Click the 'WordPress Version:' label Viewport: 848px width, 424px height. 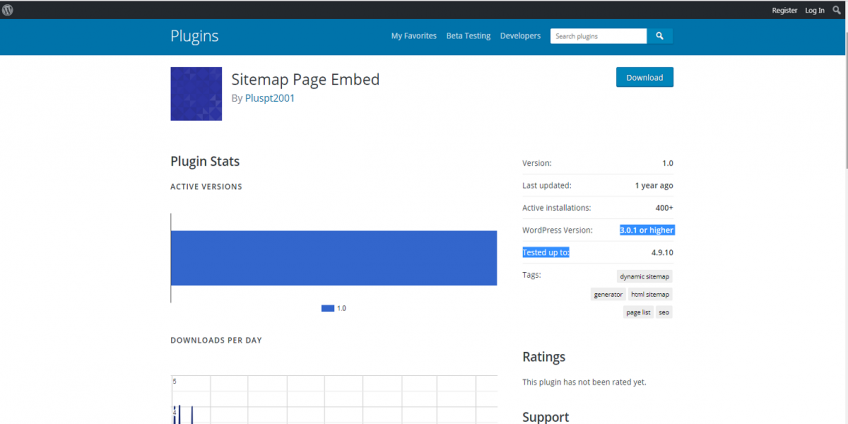[558, 230]
